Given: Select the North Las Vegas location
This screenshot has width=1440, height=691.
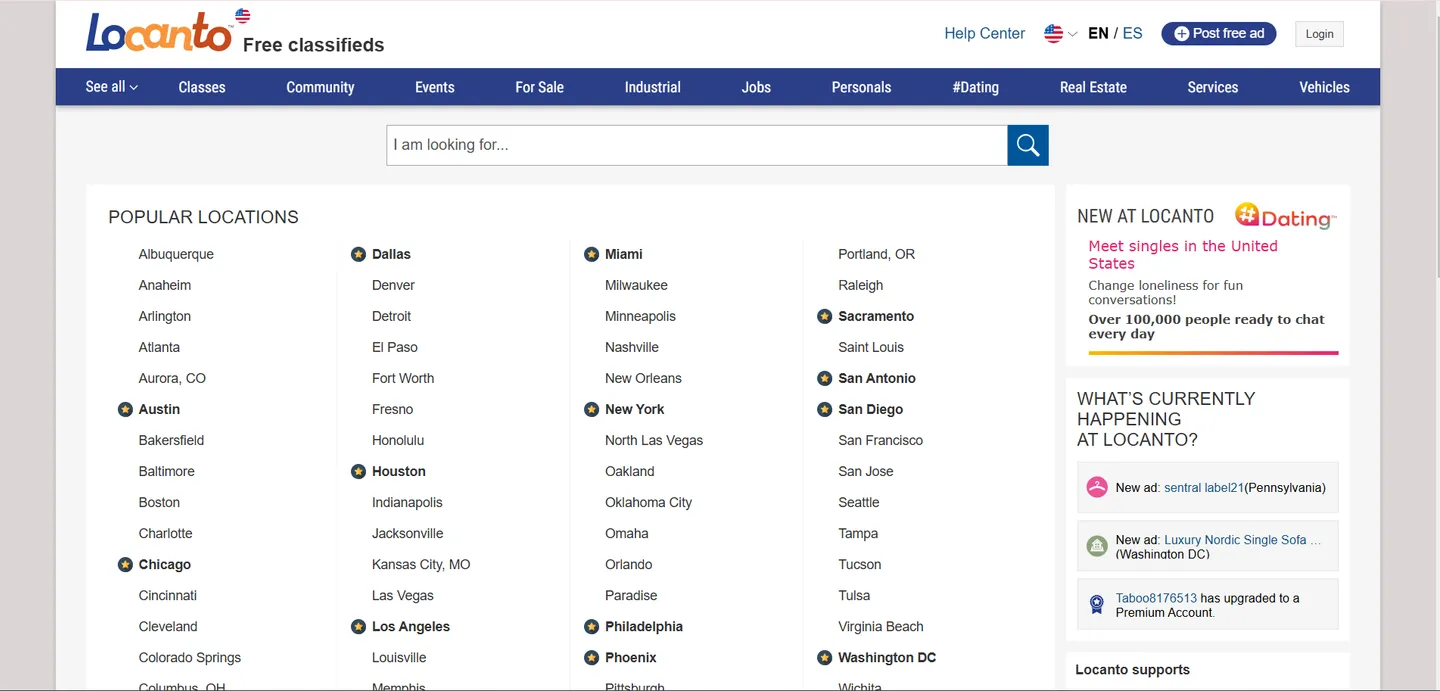Looking at the screenshot, I should [654, 440].
